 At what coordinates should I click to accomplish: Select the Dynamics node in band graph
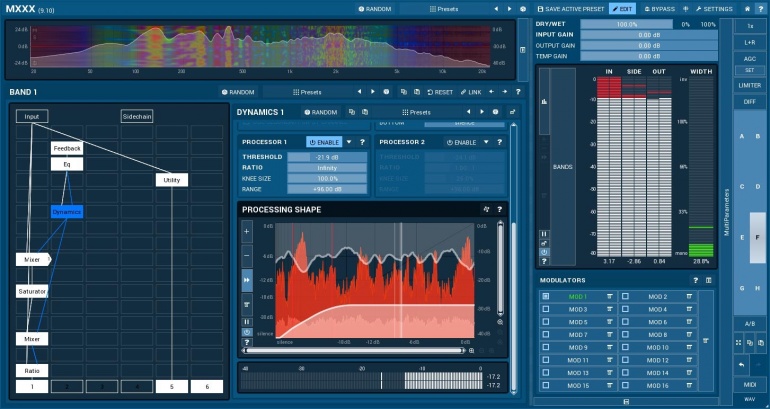point(66,212)
